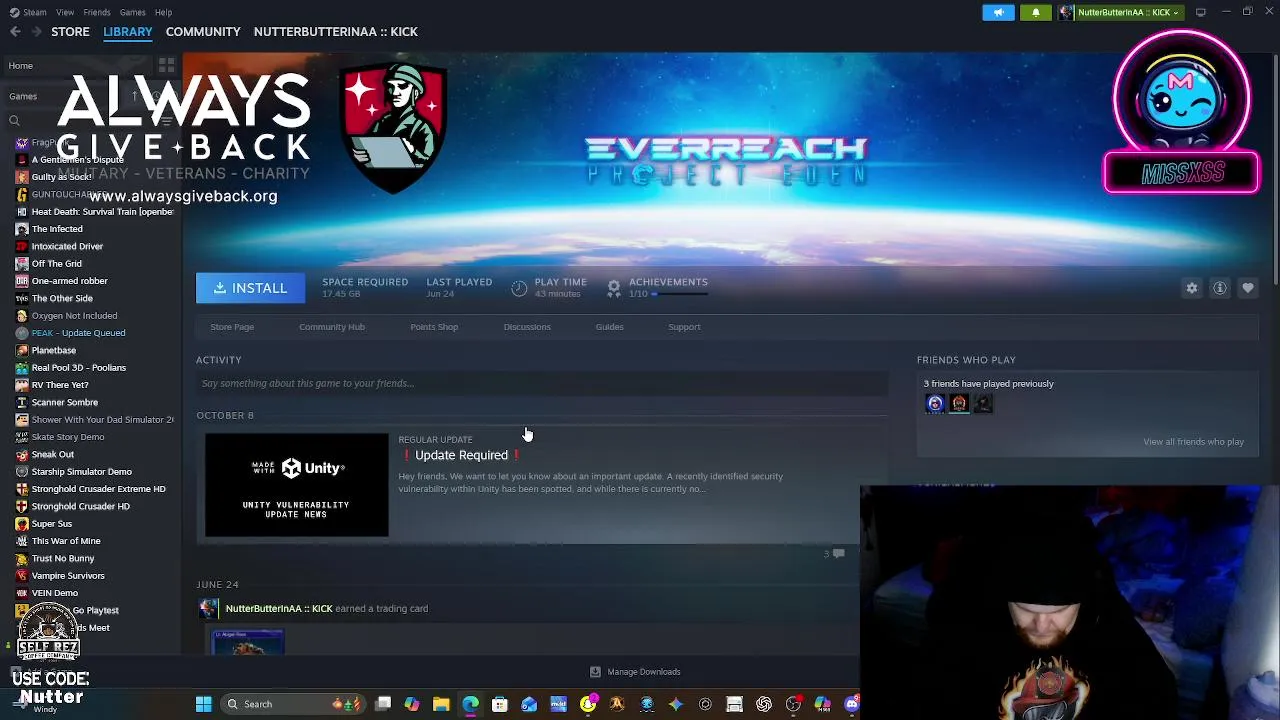
Task: Click View all friends who play
Action: [x=1193, y=442]
